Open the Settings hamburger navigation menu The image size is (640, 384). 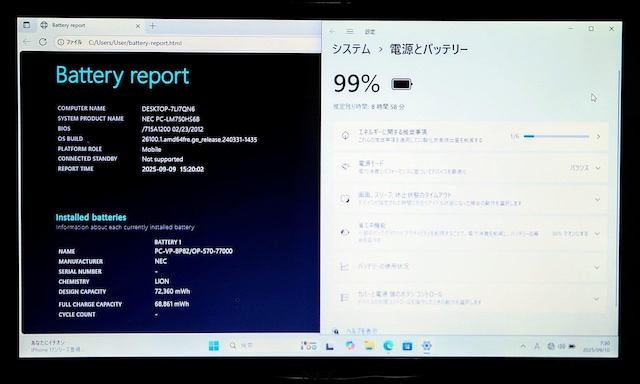pyautogui.click(x=350, y=31)
